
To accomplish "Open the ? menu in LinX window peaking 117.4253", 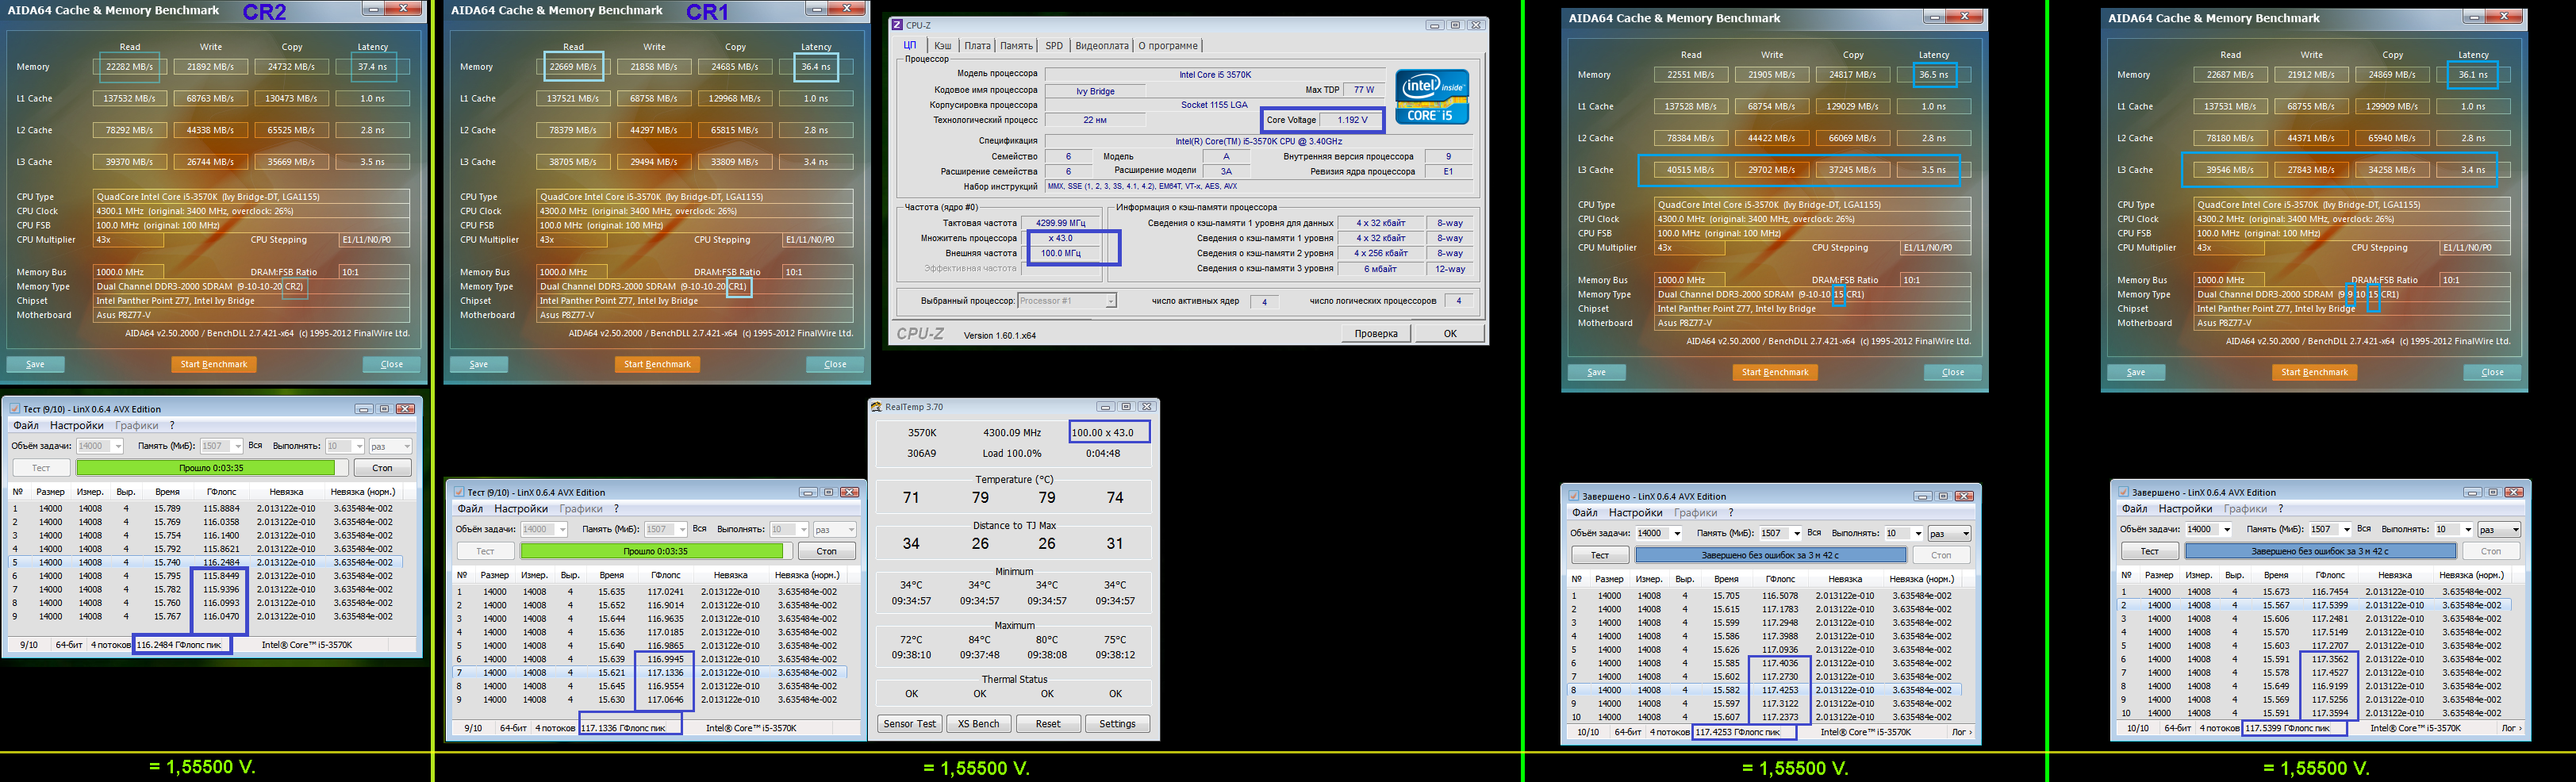I will click(x=1730, y=513).
